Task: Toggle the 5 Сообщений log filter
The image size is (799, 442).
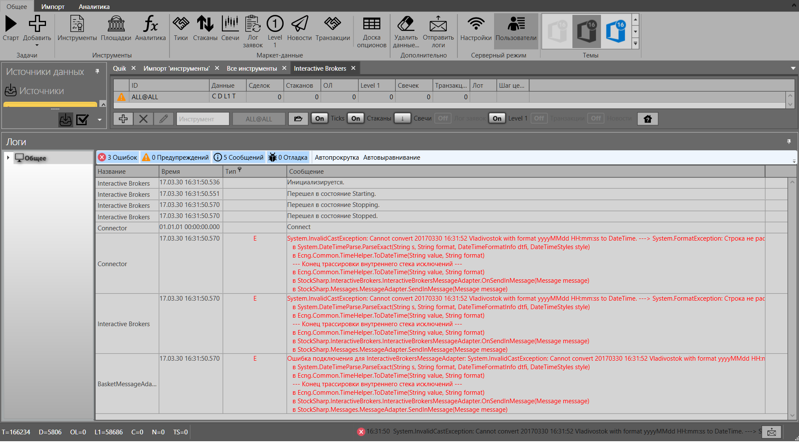Action: click(238, 157)
